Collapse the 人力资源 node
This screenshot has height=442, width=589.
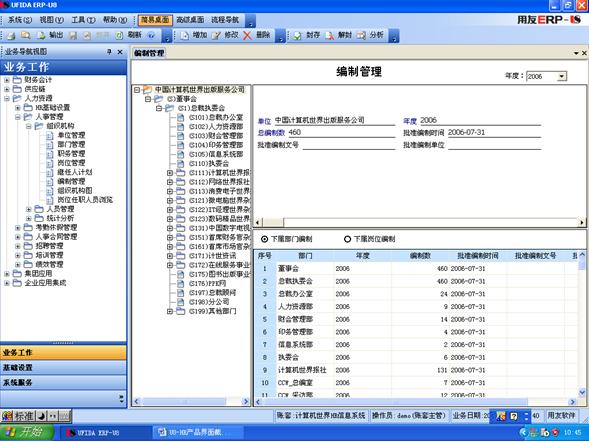click(7, 98)
